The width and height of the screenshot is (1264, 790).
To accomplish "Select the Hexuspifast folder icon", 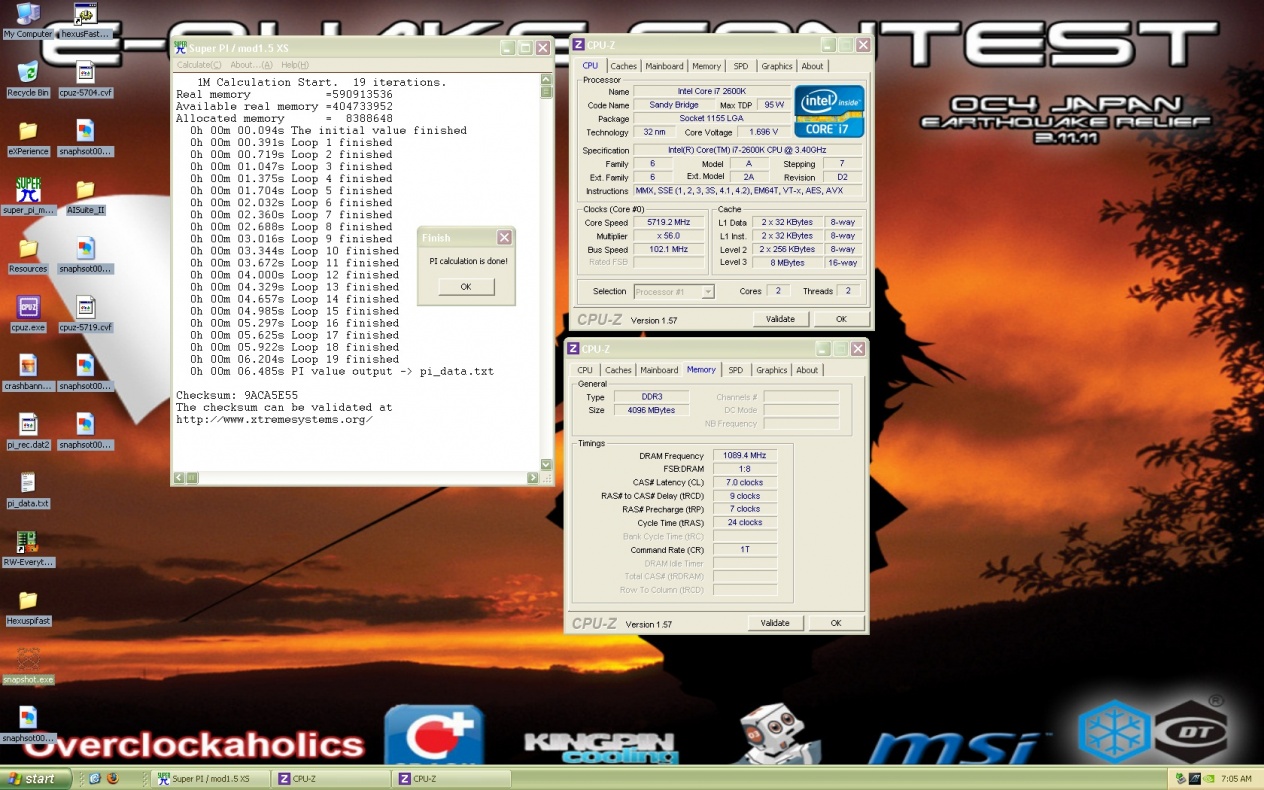I will (28, 601).
